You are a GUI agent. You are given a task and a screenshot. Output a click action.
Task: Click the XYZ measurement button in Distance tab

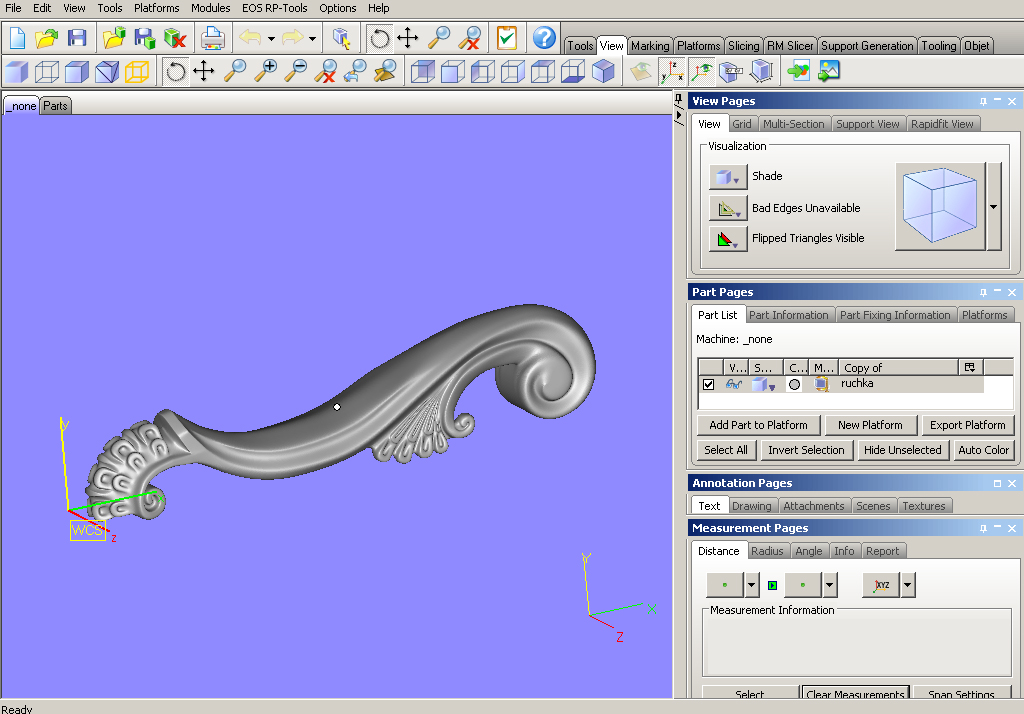[882, 585]
